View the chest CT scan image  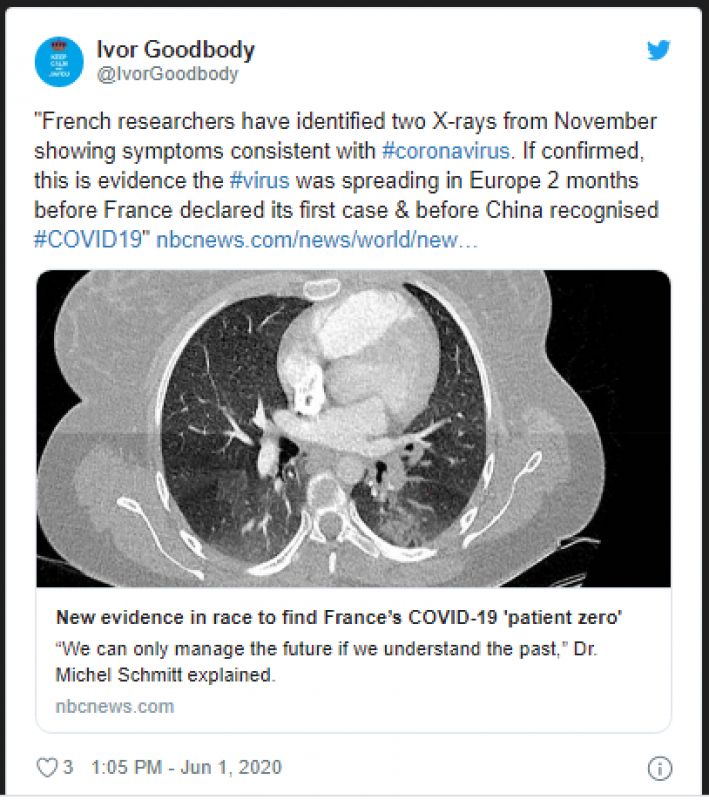tap(353, 428)
